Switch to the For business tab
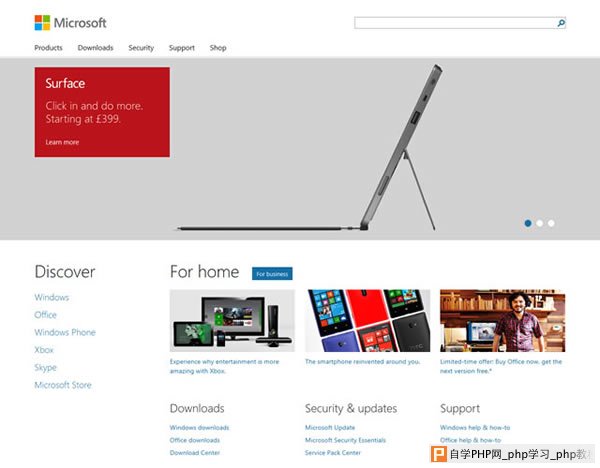The height and width of the screenshot is (468, 600). 272,274
